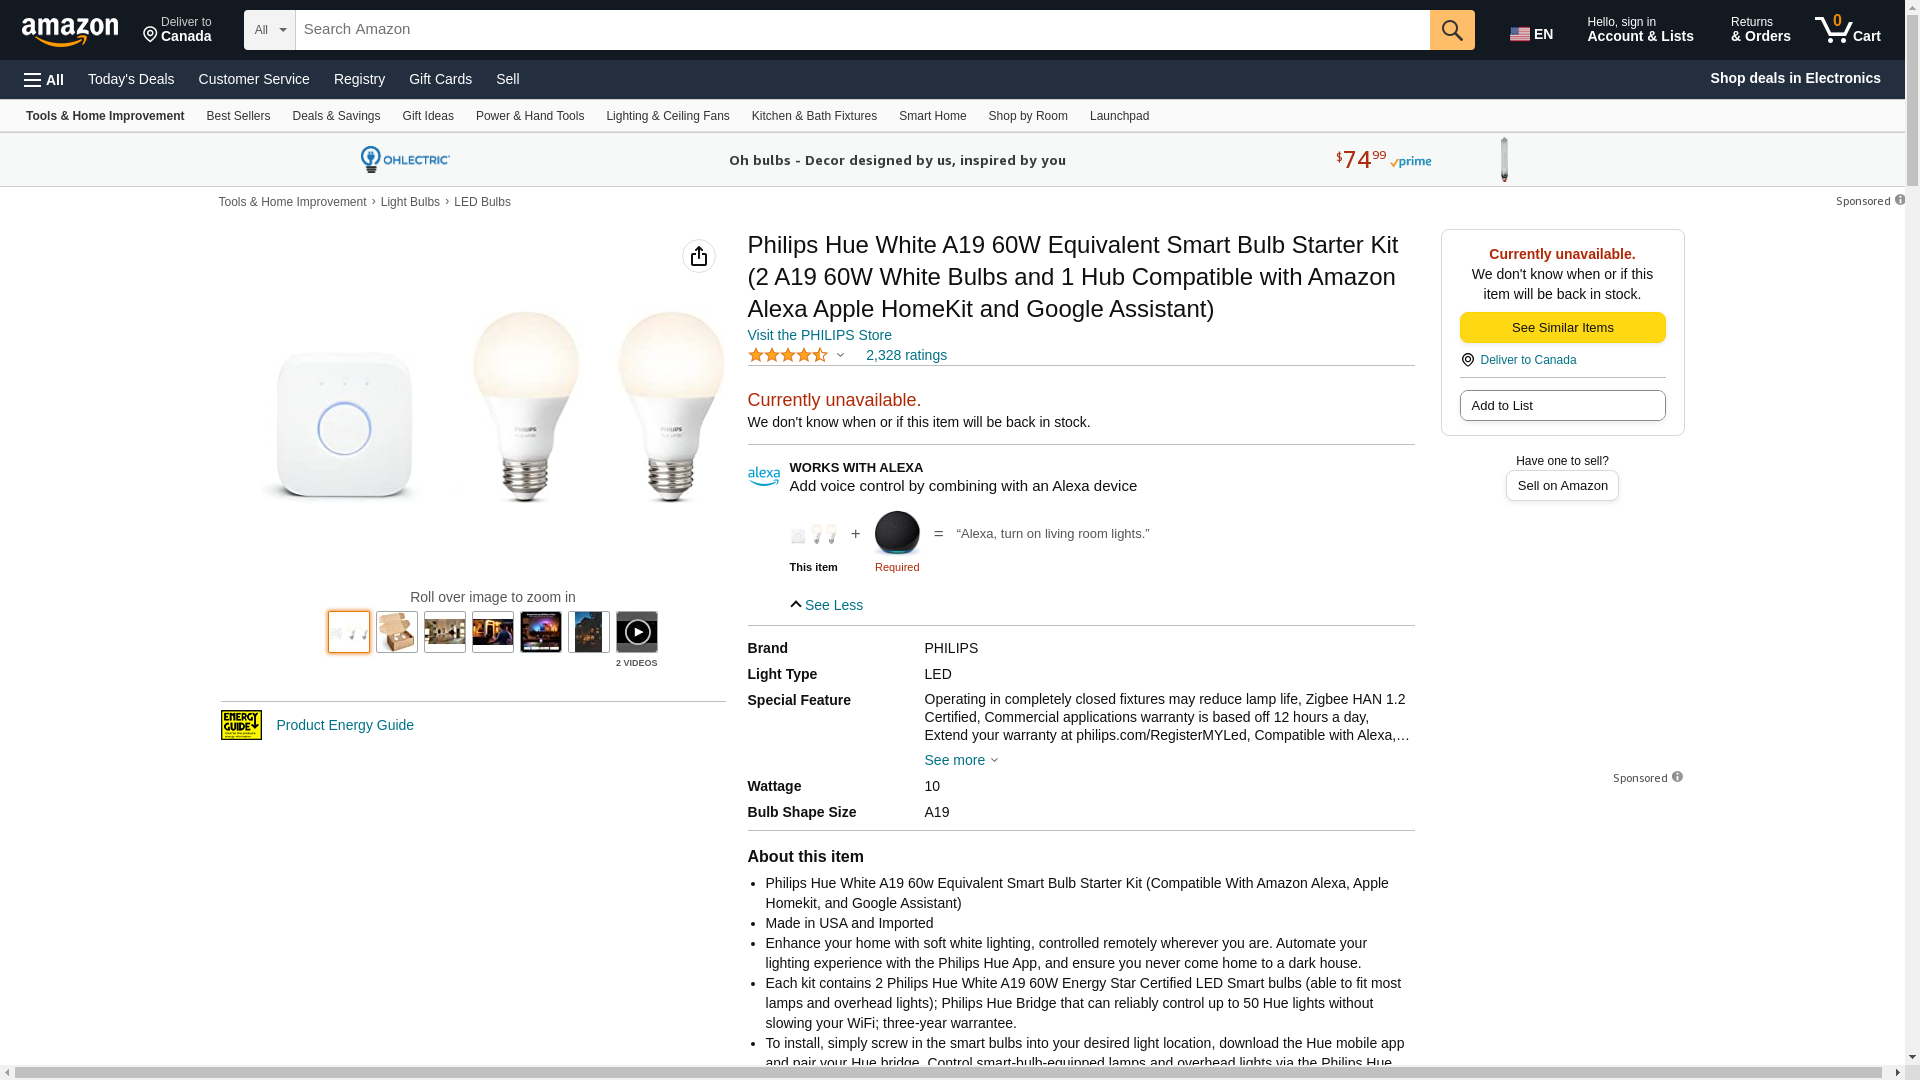Click into the Search Amazon field
Image resolution: width=1920 pixels, height=1080 pixels.
pyautogui.click(x=862, y=30)
